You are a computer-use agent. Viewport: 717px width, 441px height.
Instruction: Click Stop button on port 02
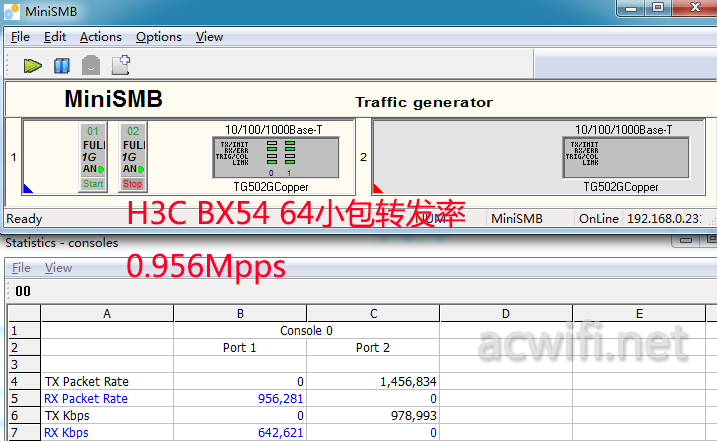pyautogui.click(x=133, y=184)
